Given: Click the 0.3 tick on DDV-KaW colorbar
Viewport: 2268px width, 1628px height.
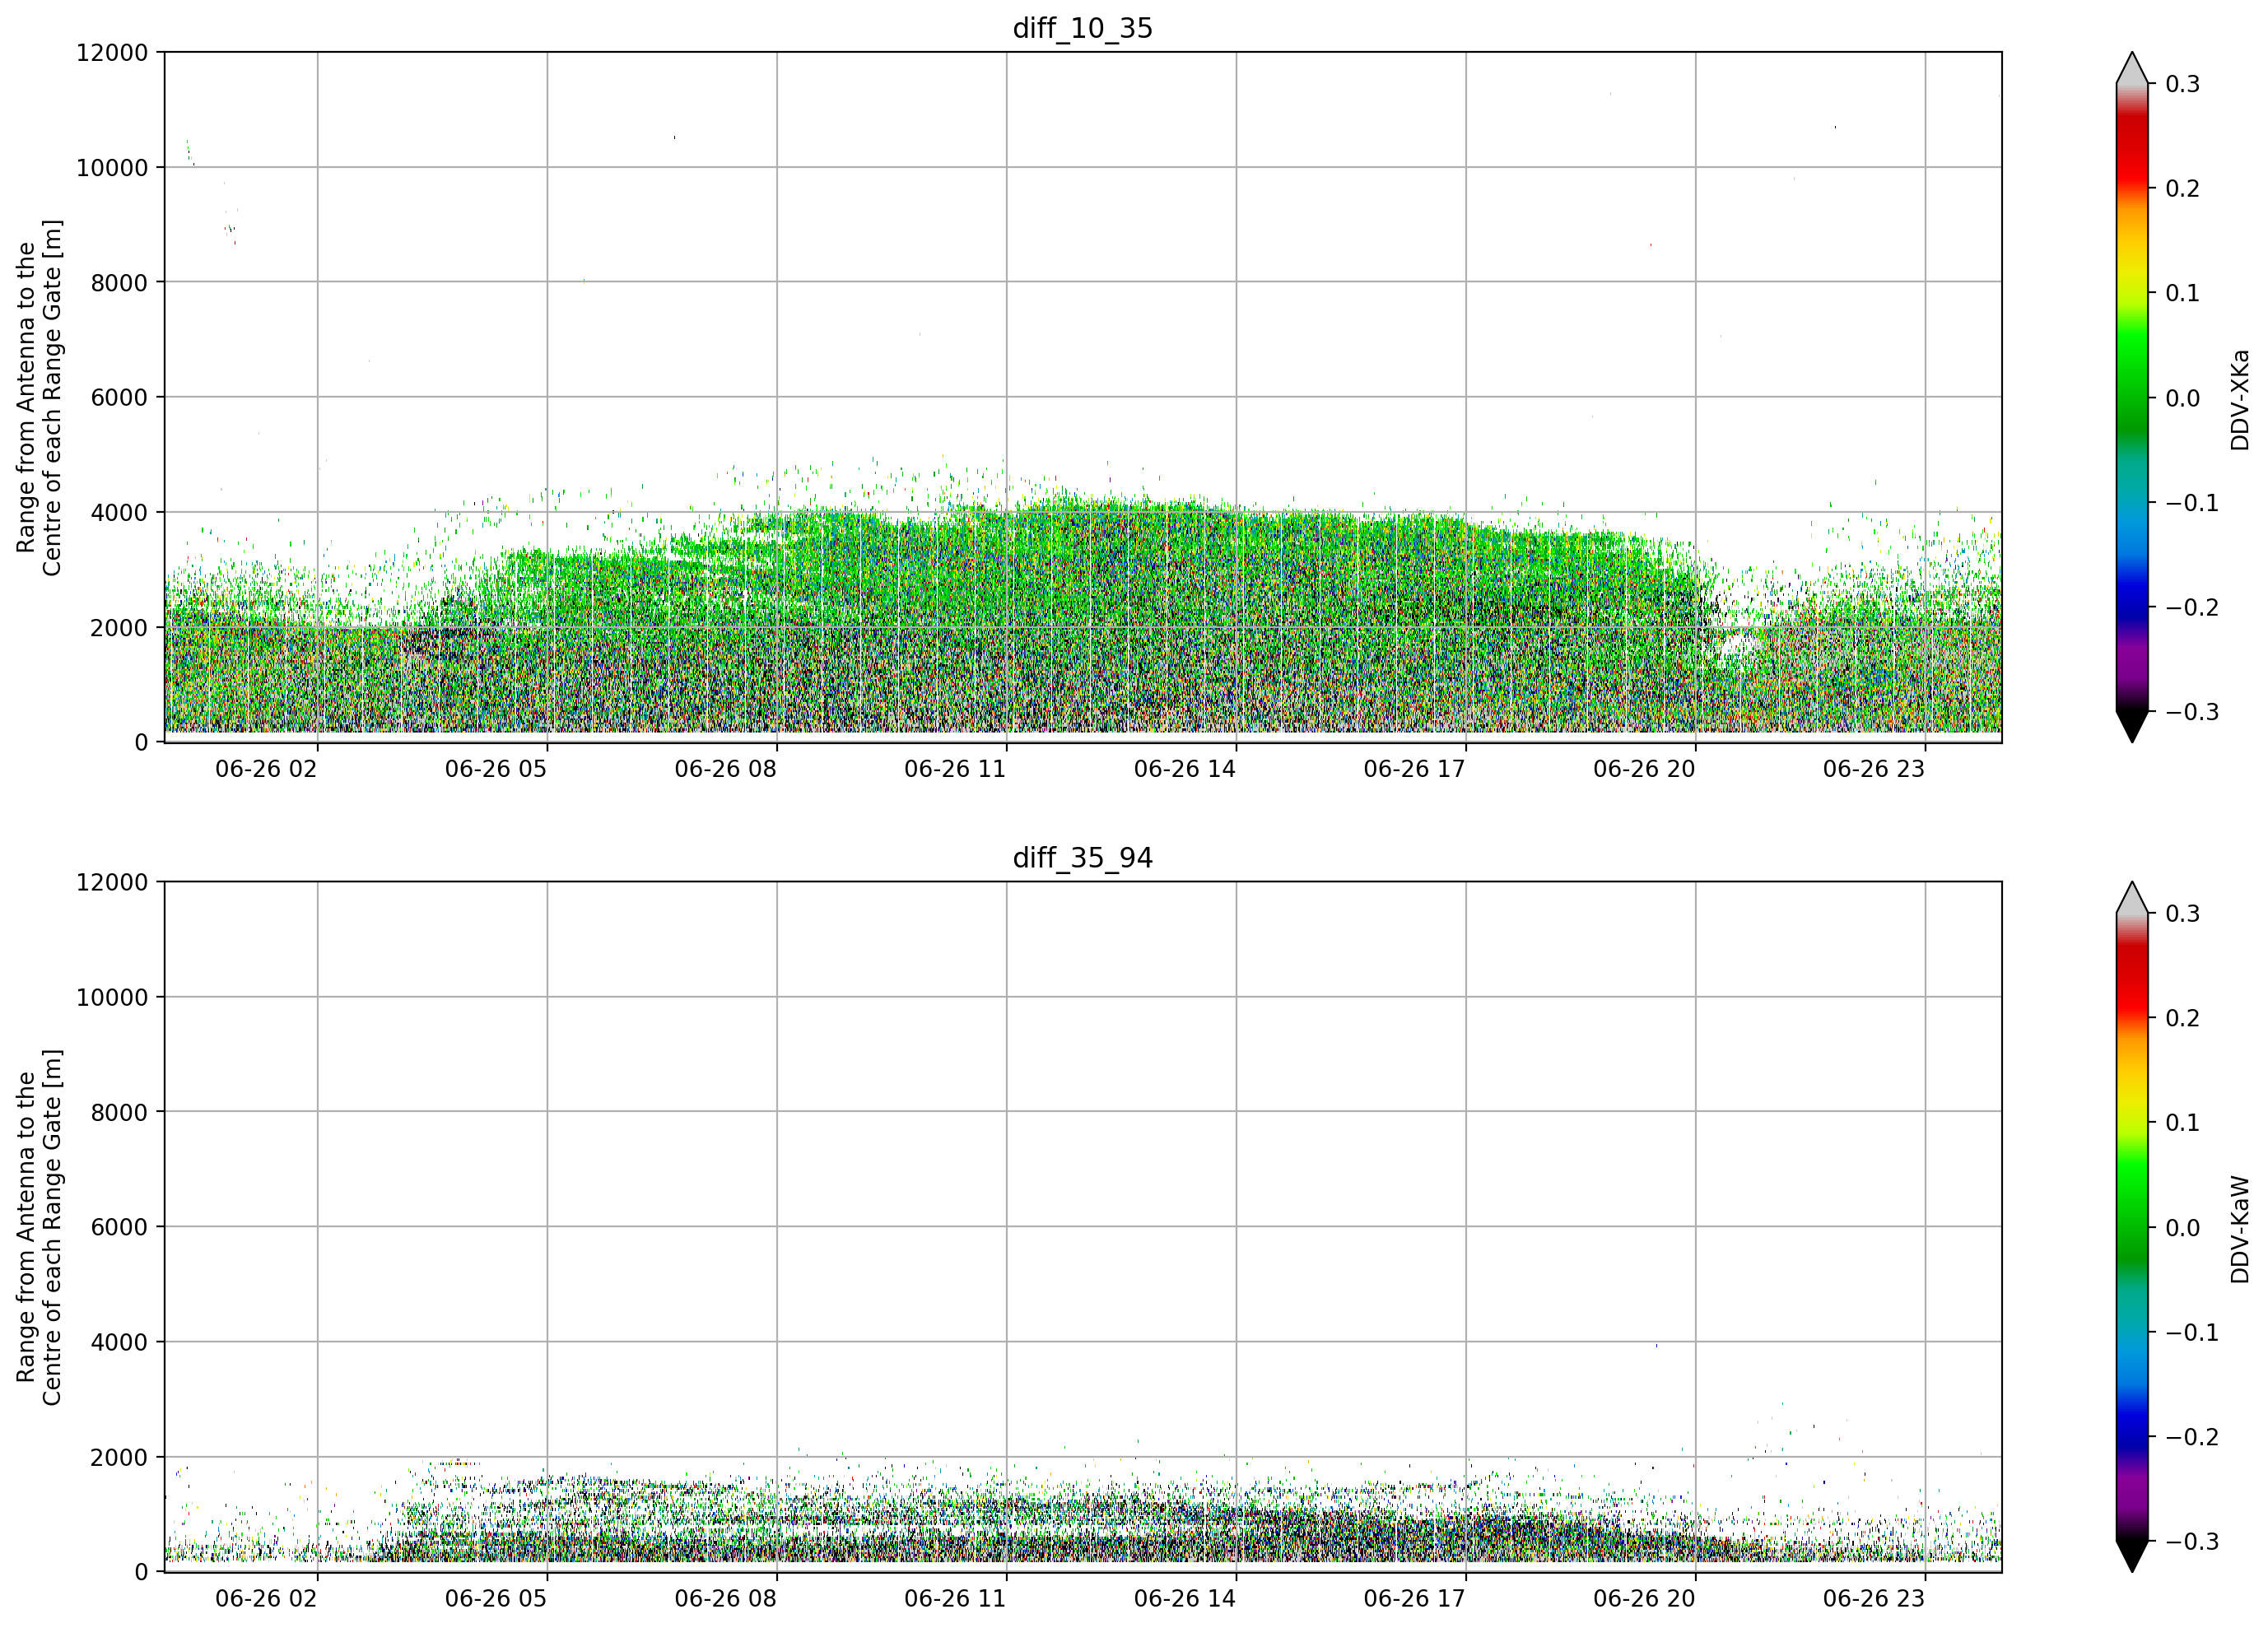Looking at the screenshot, I should [x=2182, y=913].
